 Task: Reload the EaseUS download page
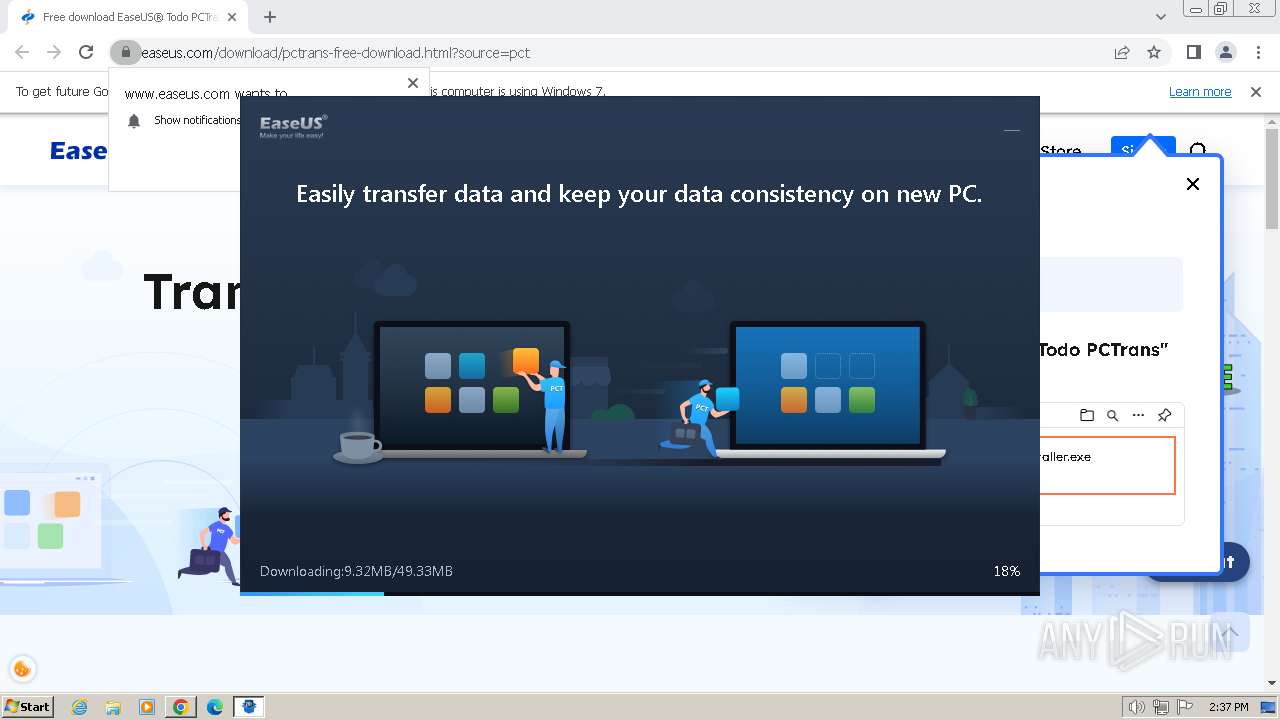point(86,52)
